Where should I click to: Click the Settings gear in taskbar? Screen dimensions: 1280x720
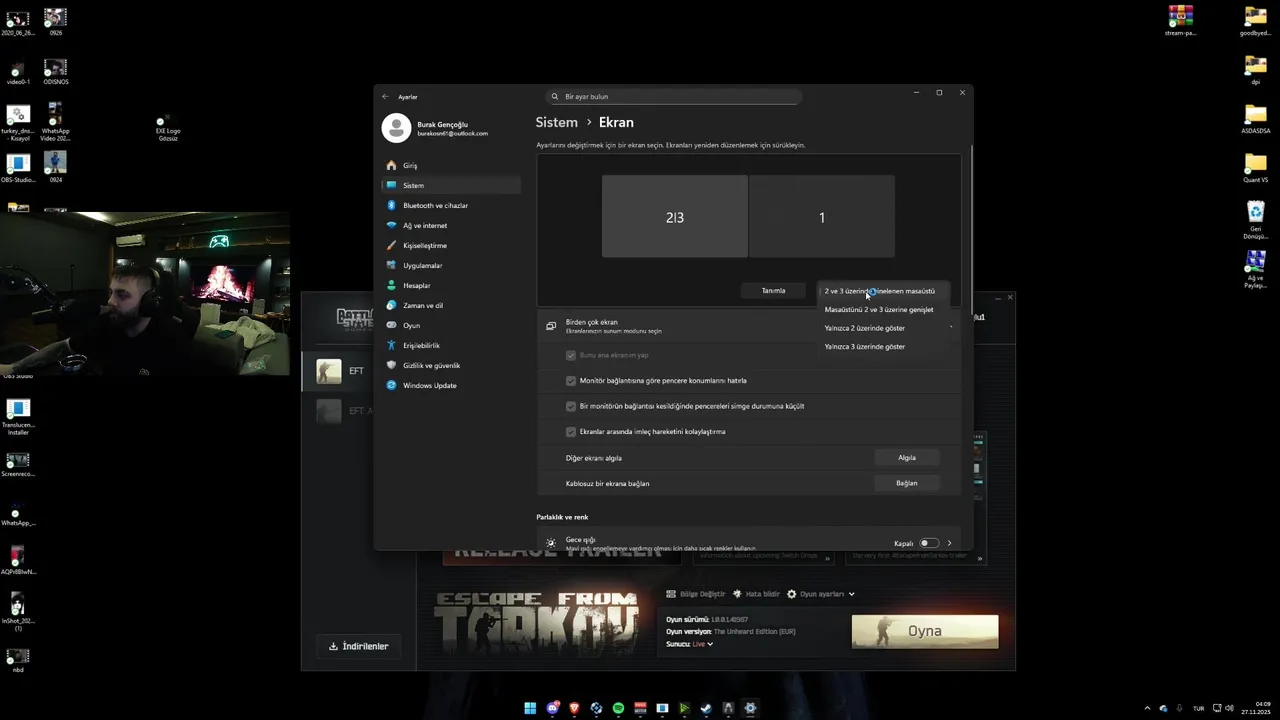pyautogui.click(x=750, y=708)
